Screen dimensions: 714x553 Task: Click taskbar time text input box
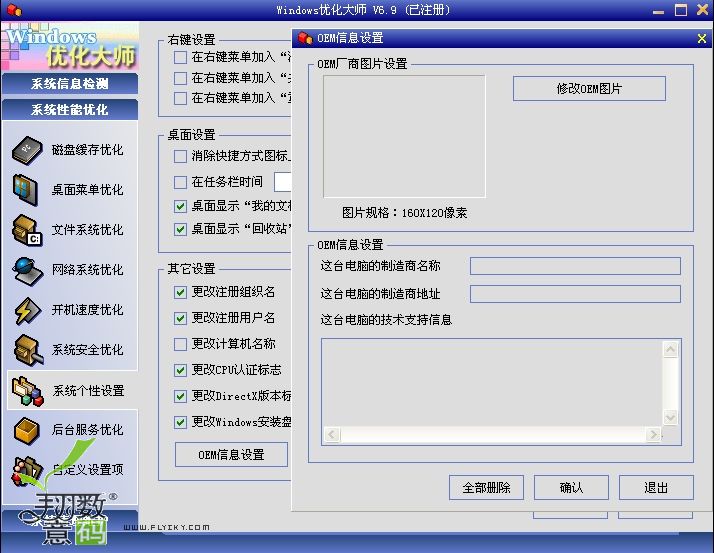282,182
